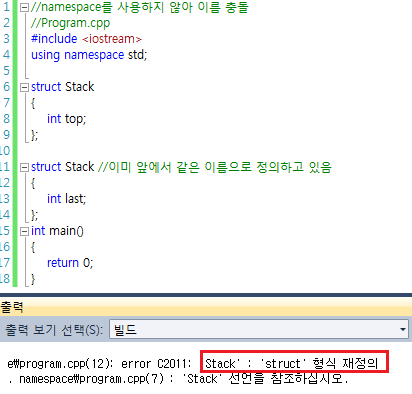This screenshot has width=412, height=394.
Task: Collapse the second struct Stack at line 11
Action: click(x=24, y=167)
